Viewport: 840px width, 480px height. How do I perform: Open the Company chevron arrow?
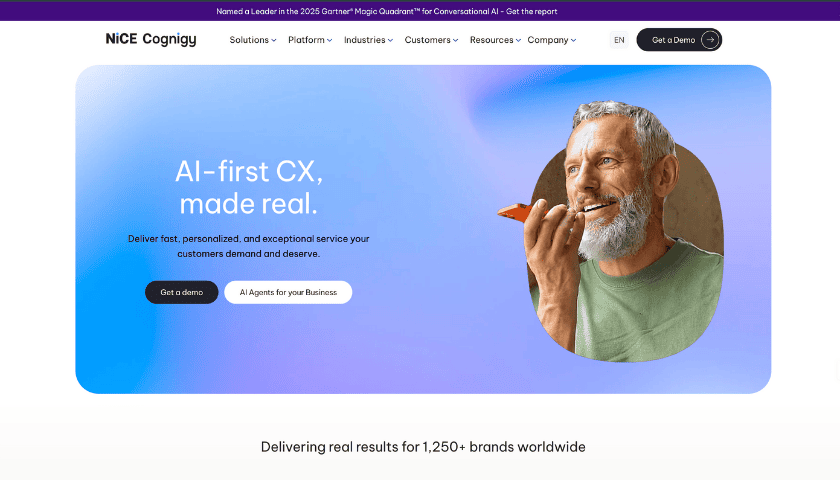(573, 40)
